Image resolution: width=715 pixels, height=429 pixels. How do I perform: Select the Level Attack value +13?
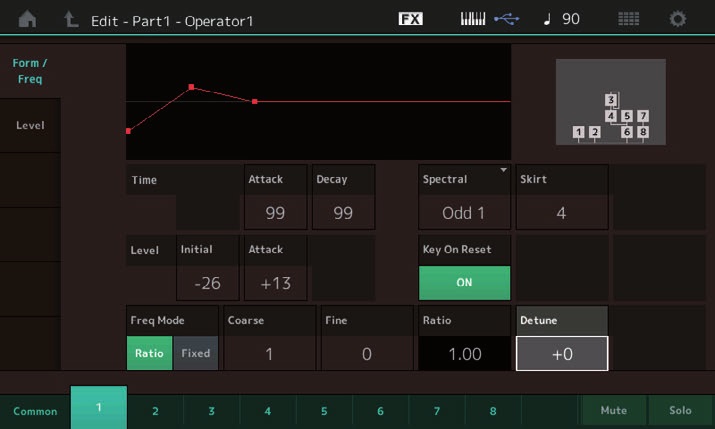click(275, 283)
